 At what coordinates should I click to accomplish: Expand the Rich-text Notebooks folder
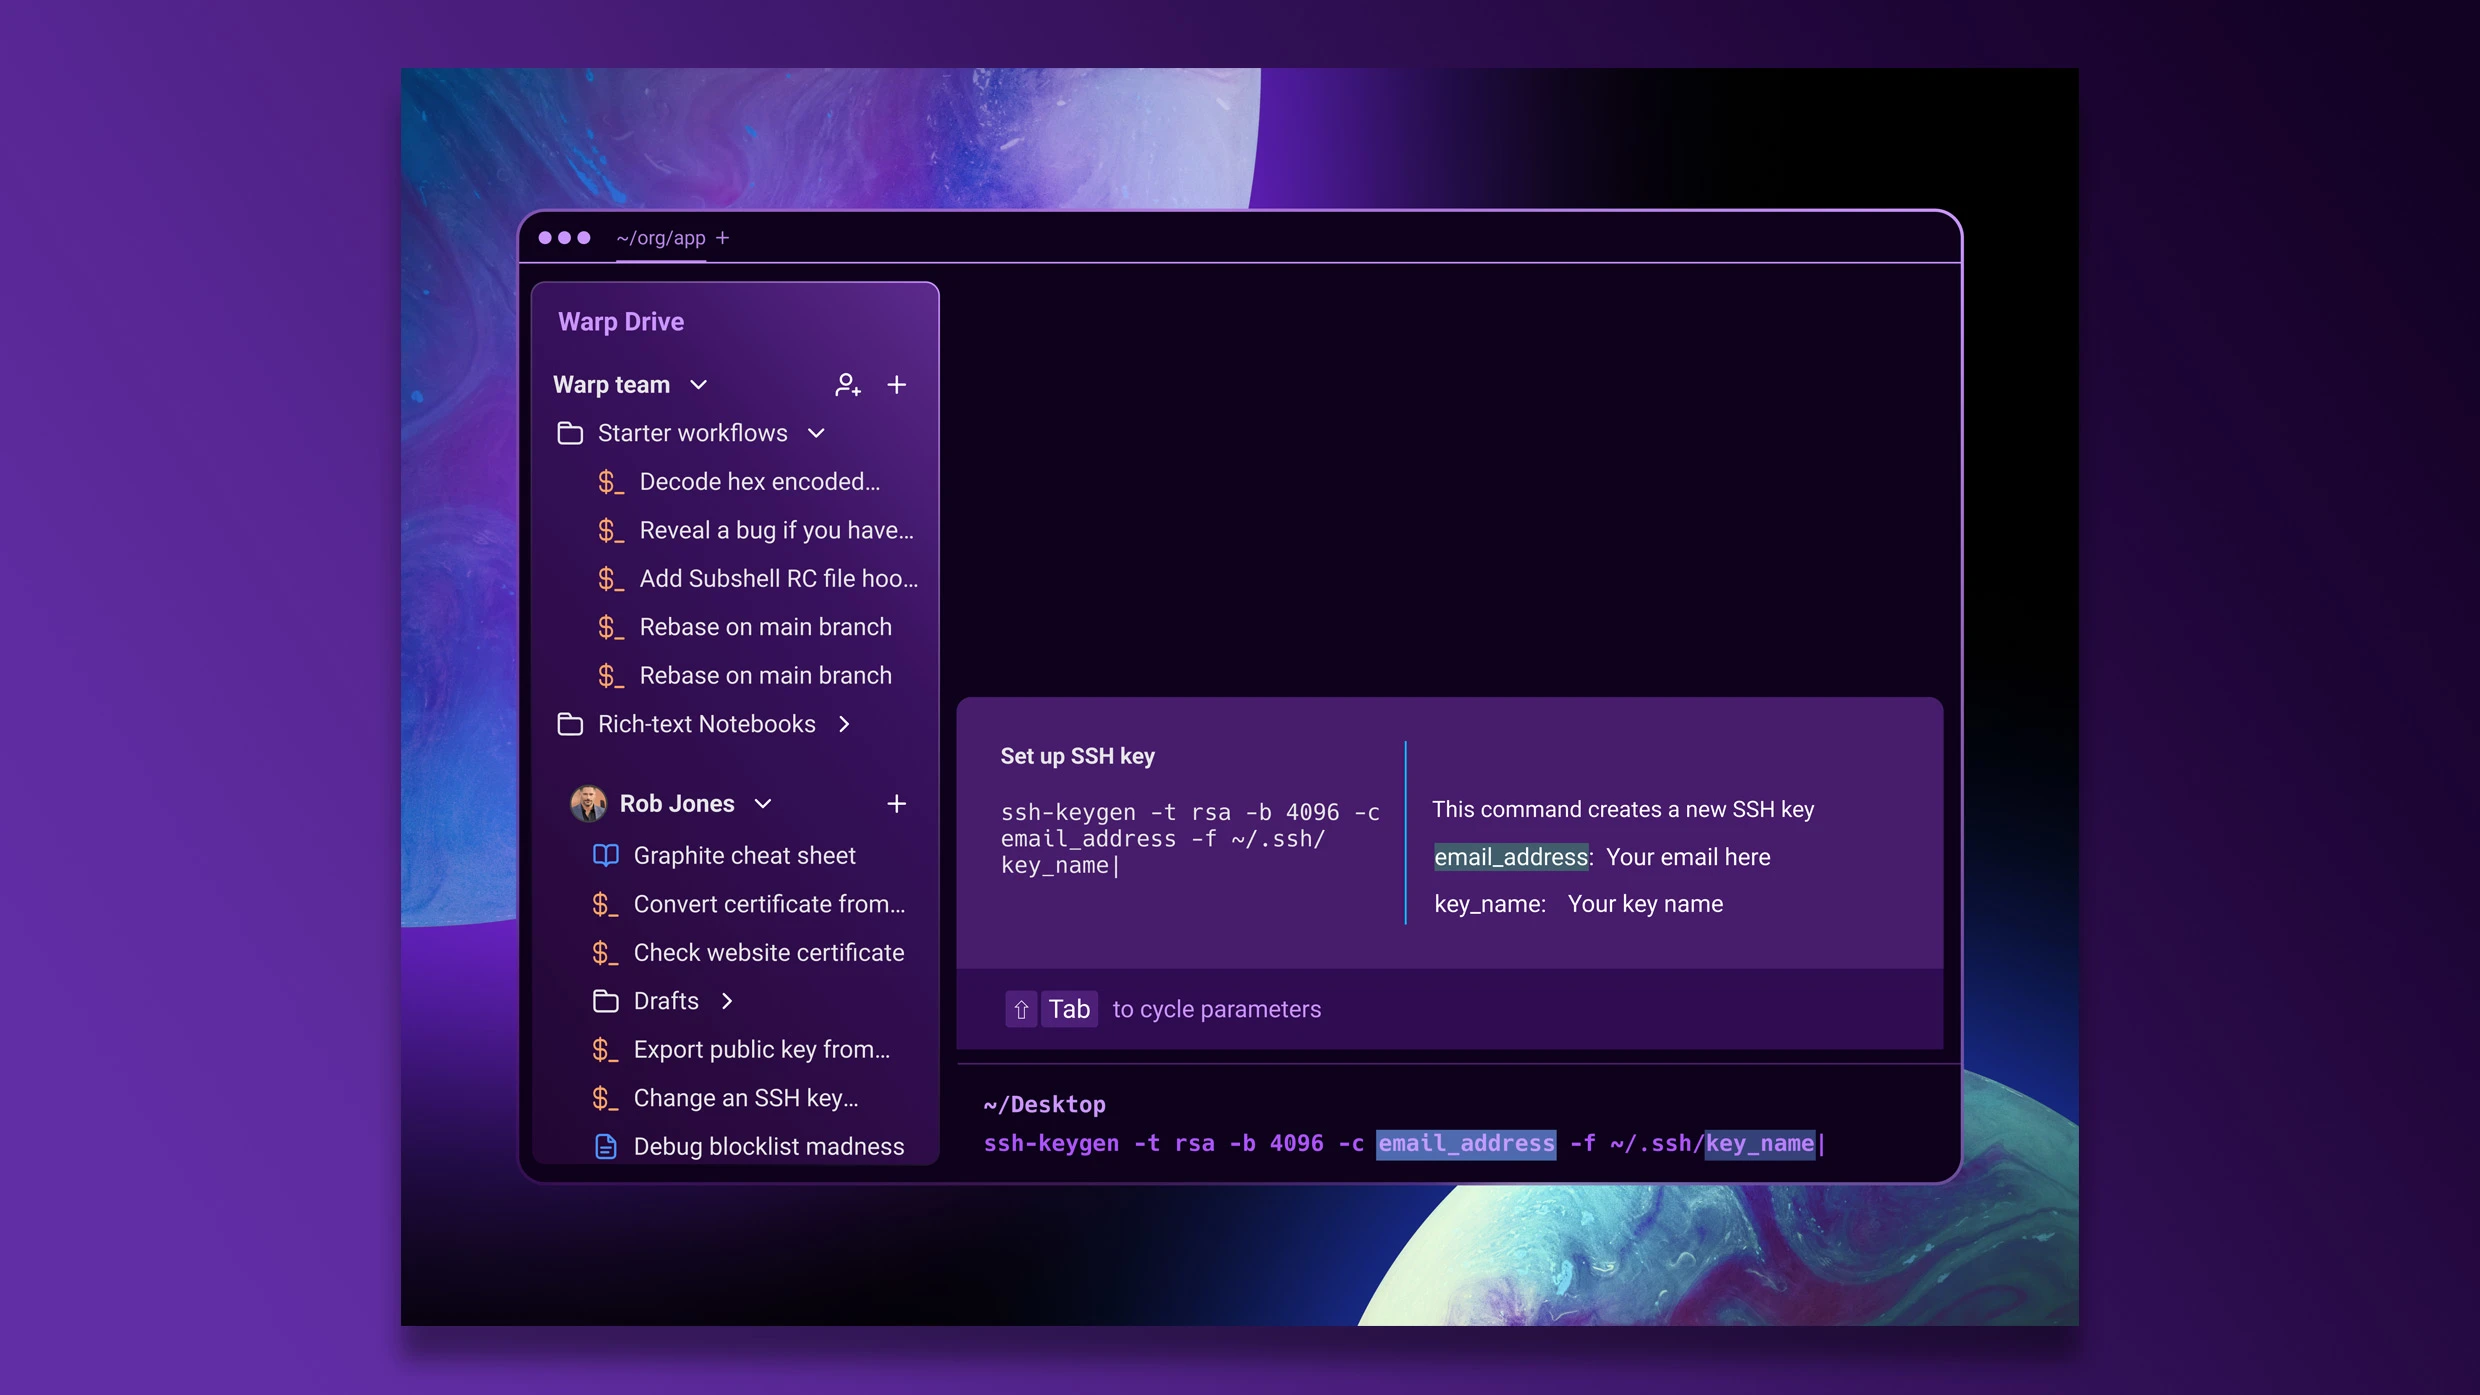tap(843, 723)
